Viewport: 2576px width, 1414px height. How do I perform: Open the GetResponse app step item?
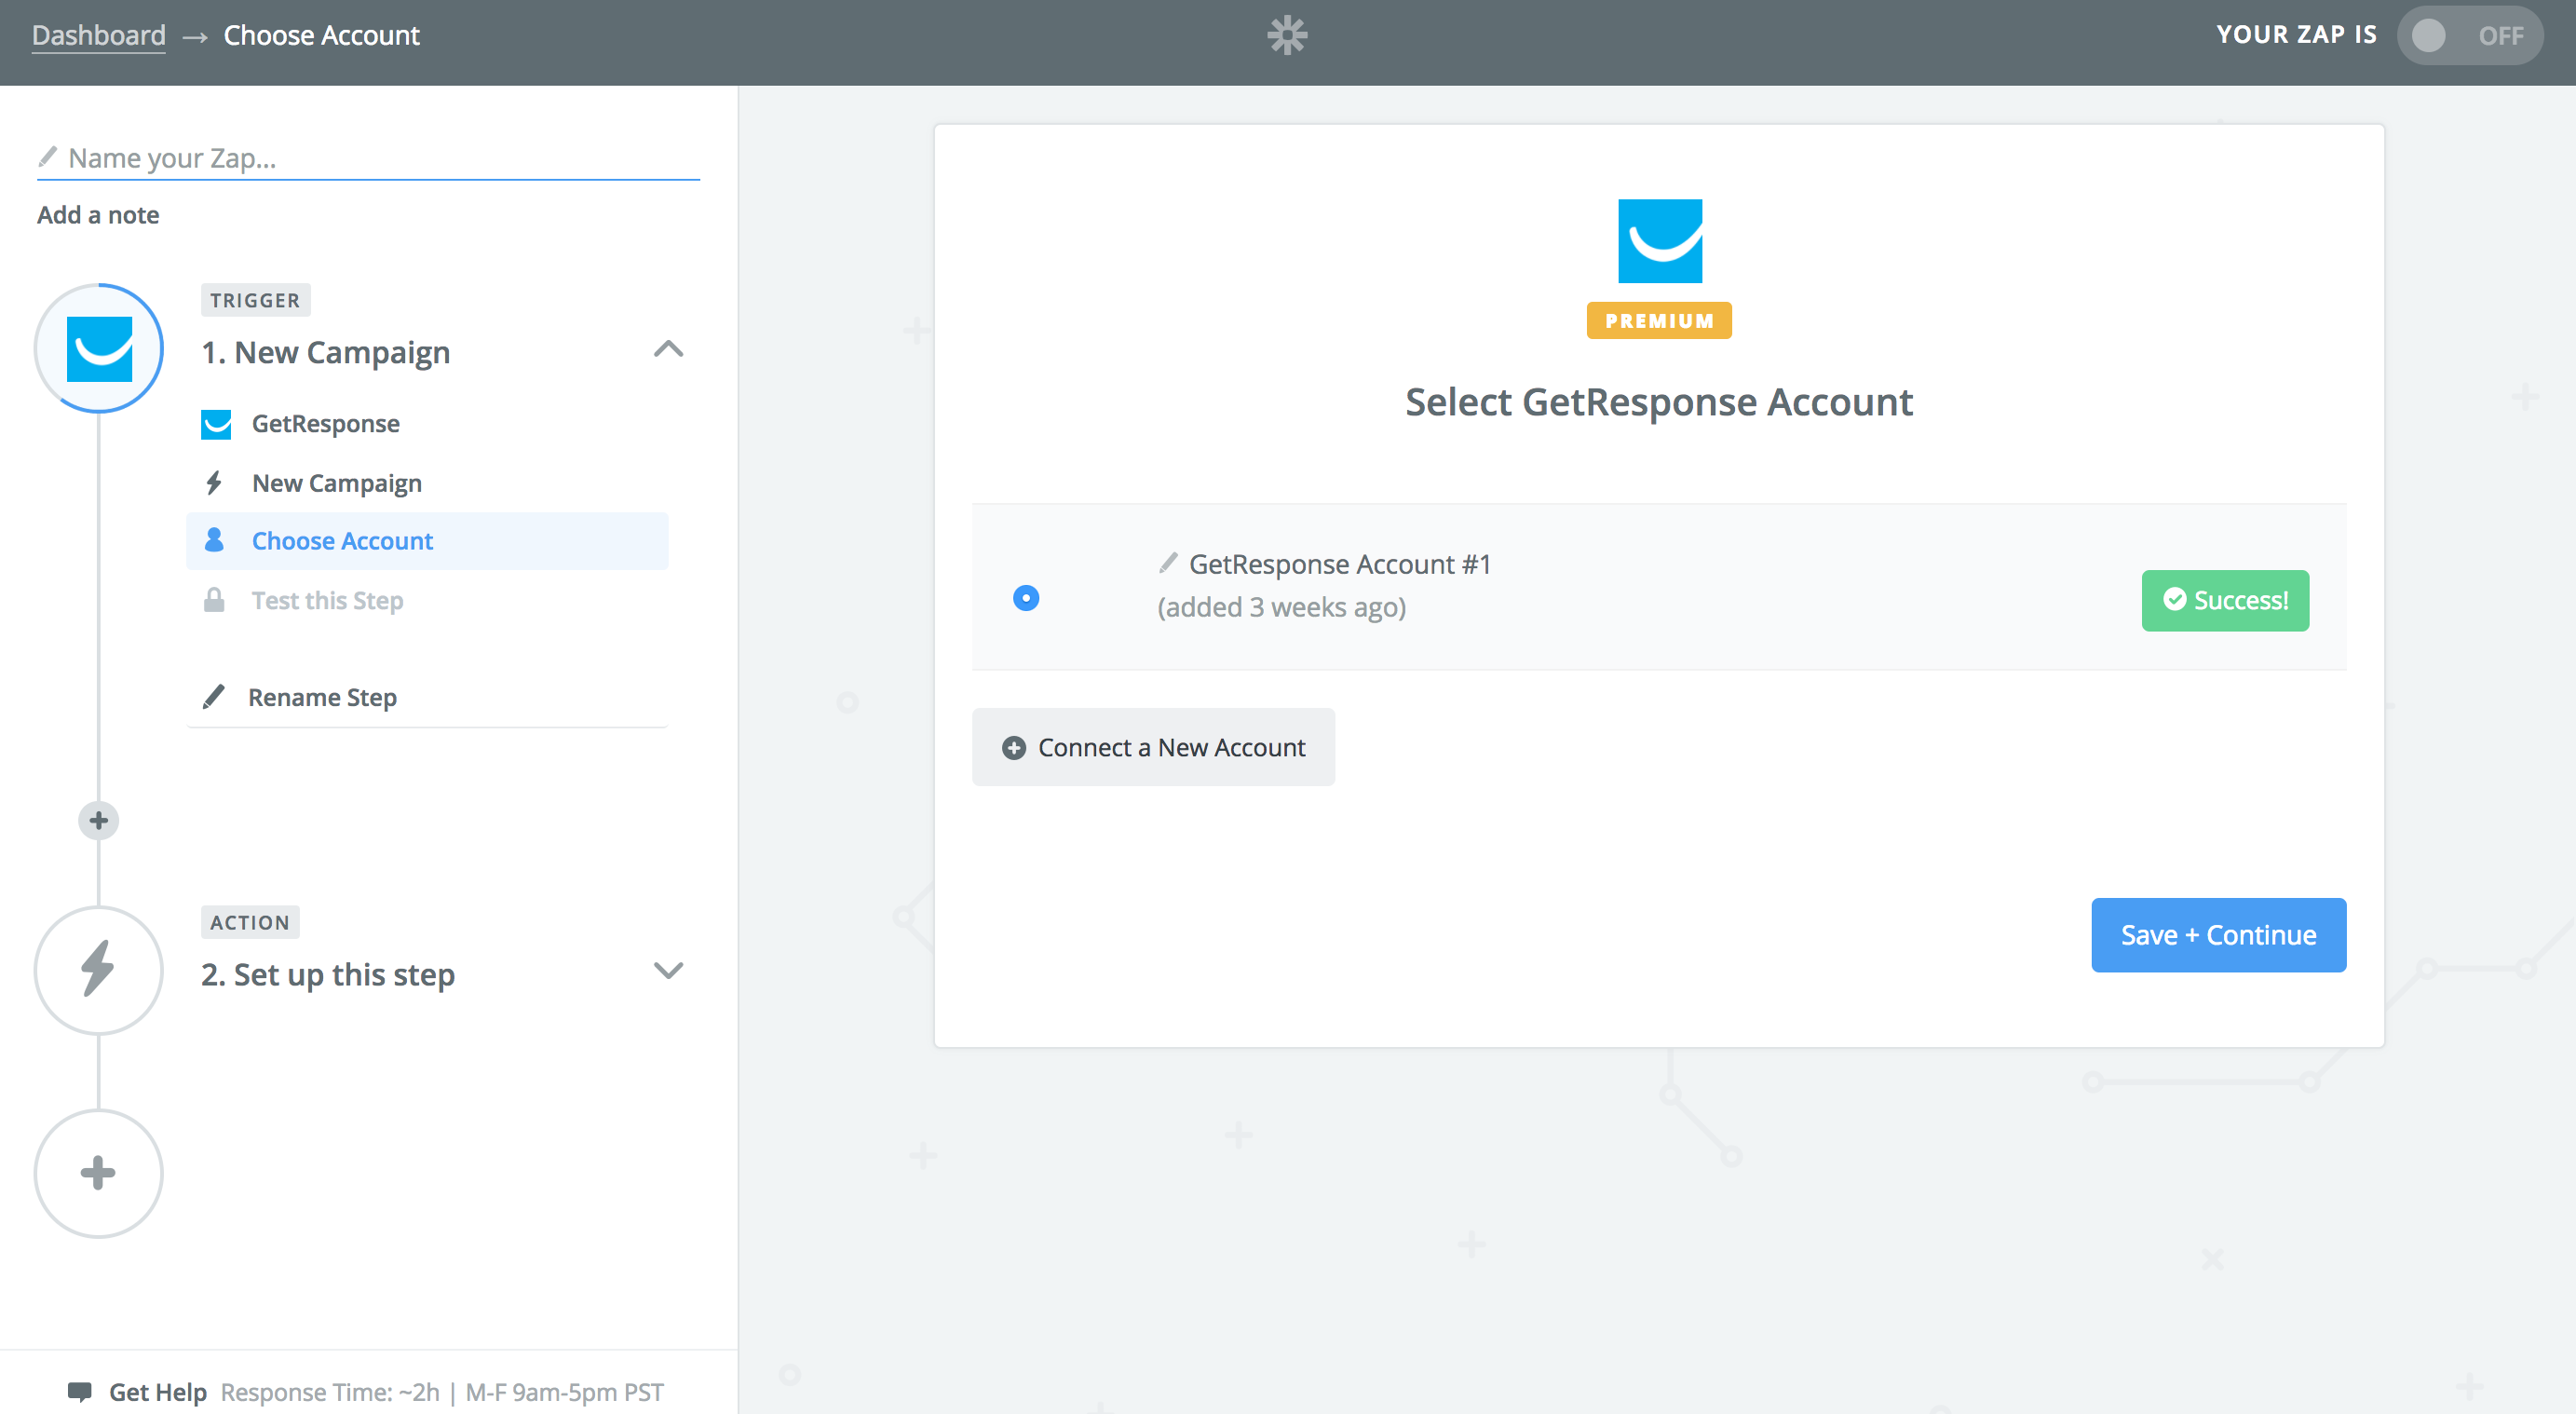[427, 424]
